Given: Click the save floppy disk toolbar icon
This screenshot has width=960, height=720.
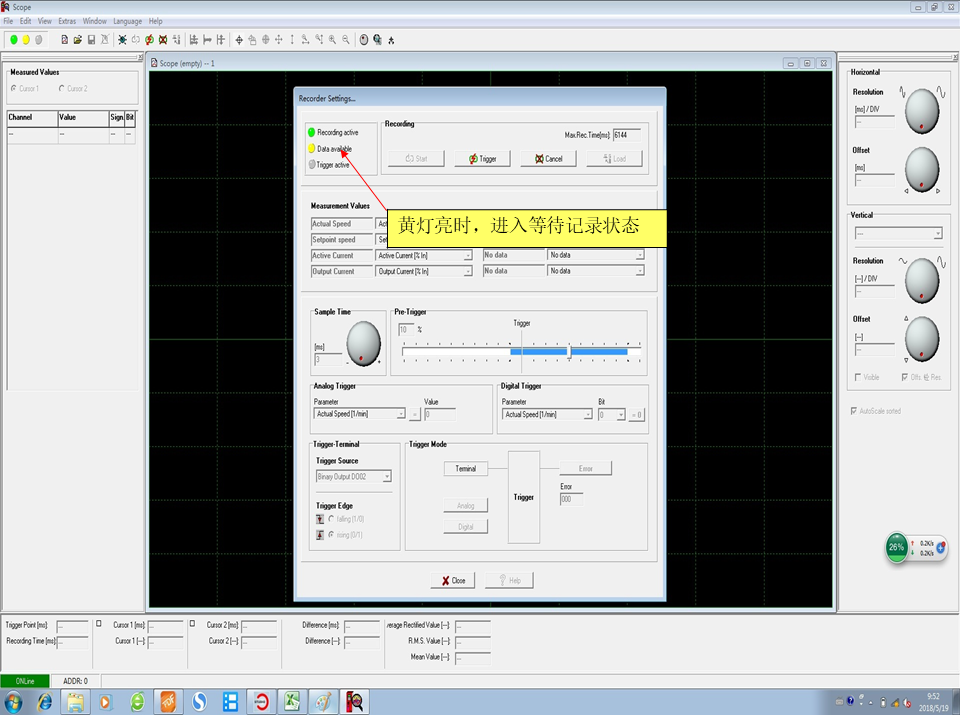Looking at the screenshot, I should (91, 40).
